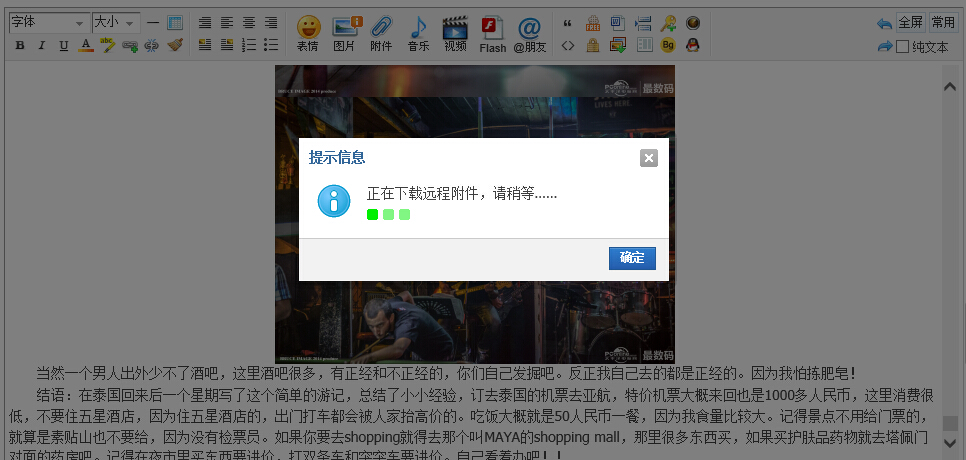Click the round dark lens icon
The width and height of the screenshot is (966, 460).
(x=693, y=23)
